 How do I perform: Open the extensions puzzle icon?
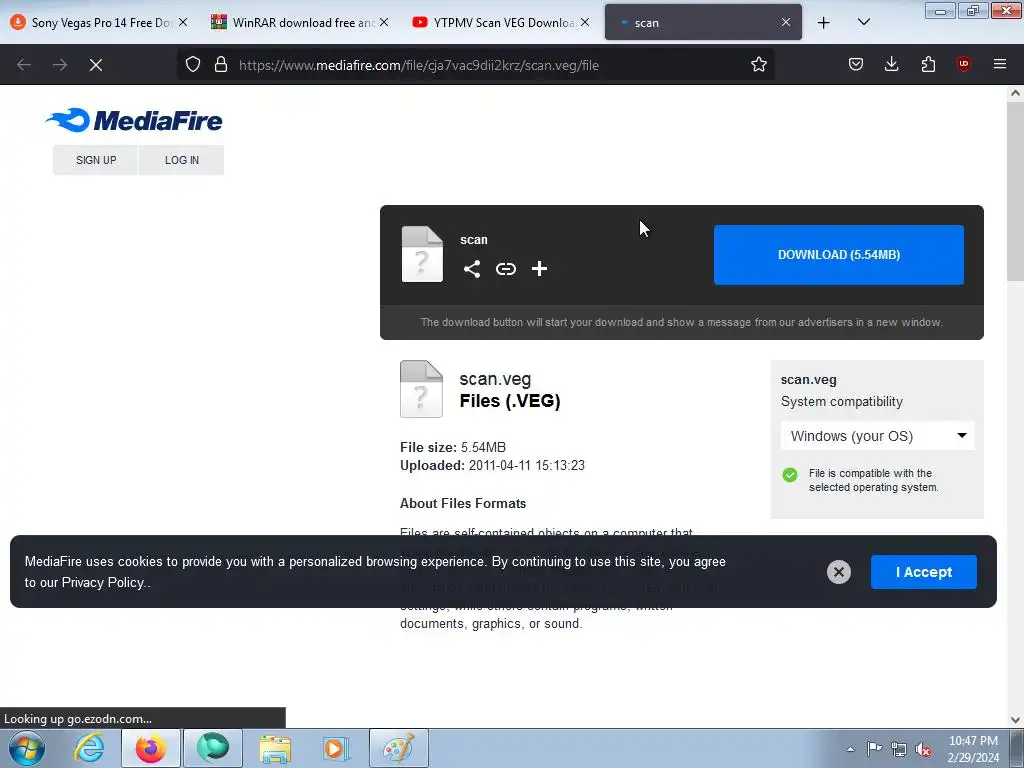[x=928, y=64]
